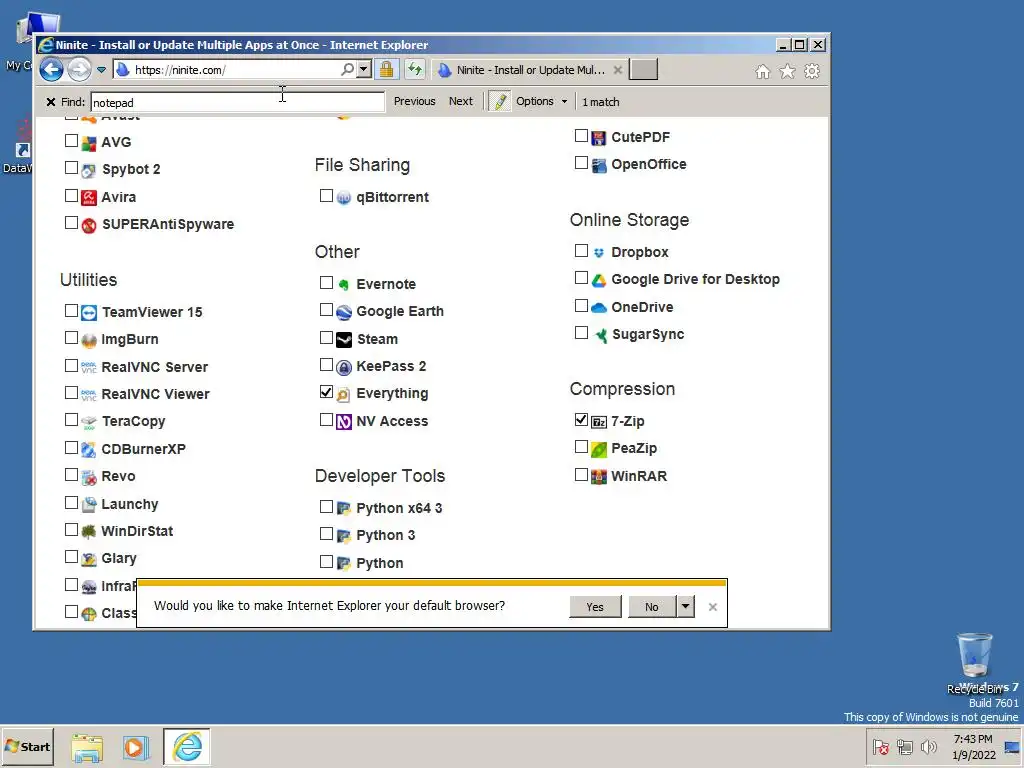The height and width of the screenshot is (768, 1024).
Task: Click the qBittorrent icon
Action: [344, 197]
